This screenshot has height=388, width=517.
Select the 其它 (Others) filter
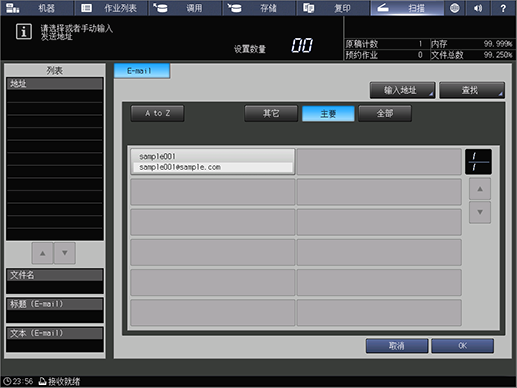tap(271, 113)
